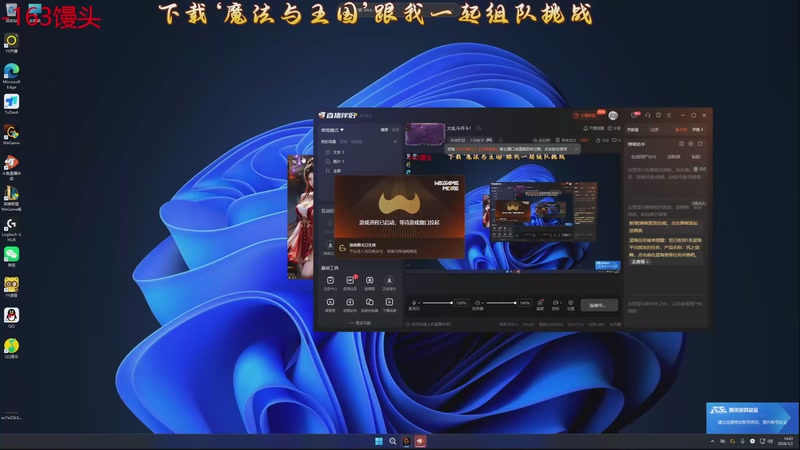Image resolution: width=800 pixels, height=450 pixels.
Task: Open the speaker device dropdown arrow
Action: pos(483,303)
